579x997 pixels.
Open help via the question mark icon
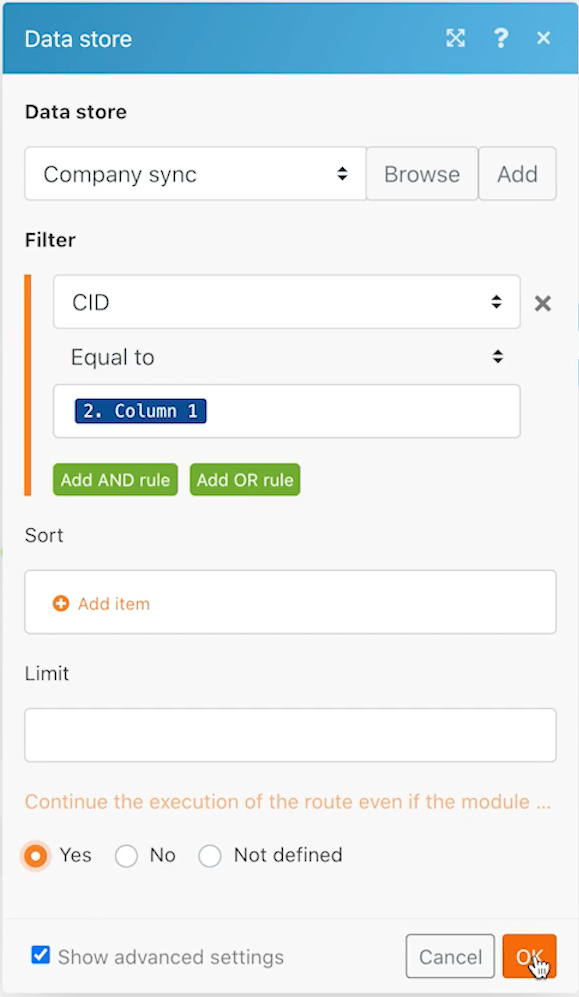coord(501,38)
